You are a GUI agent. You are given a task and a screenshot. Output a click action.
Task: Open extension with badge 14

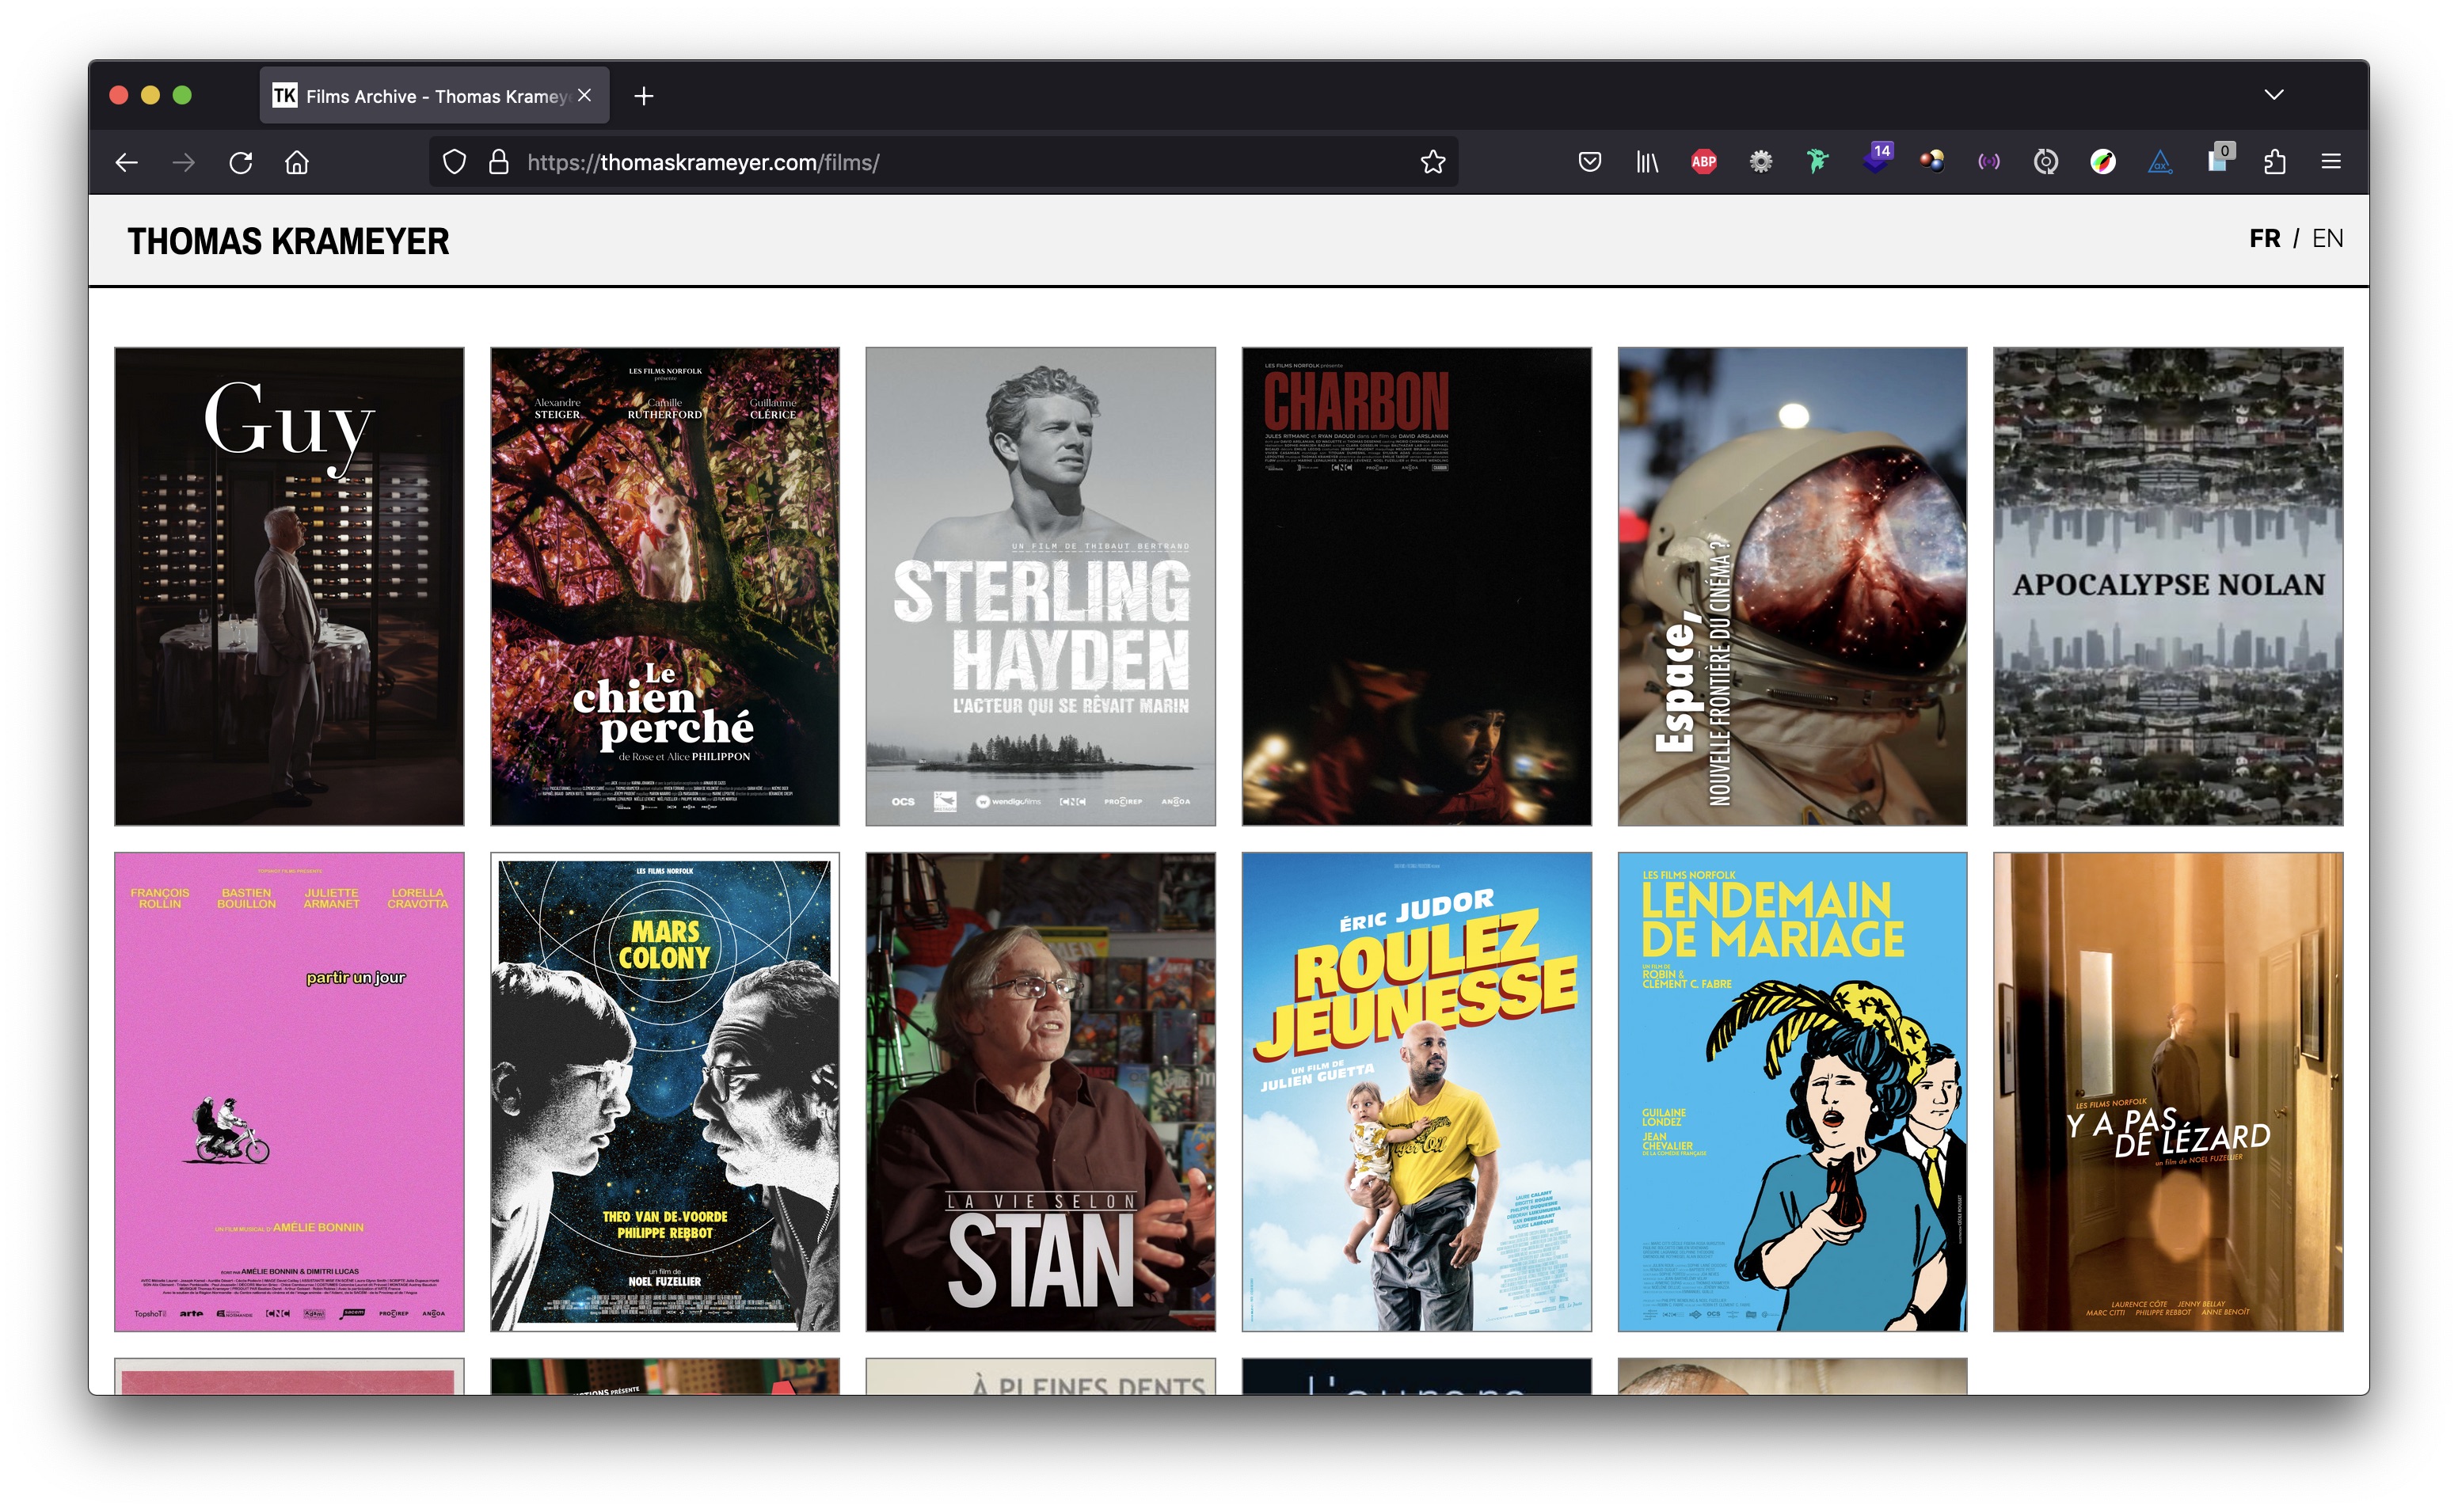1875,160
